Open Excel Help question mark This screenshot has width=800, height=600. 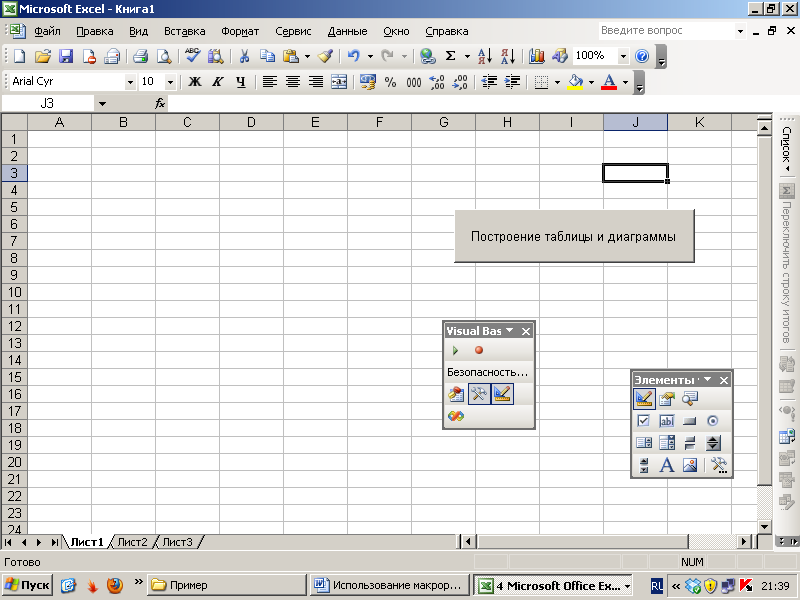click(642, 56)
